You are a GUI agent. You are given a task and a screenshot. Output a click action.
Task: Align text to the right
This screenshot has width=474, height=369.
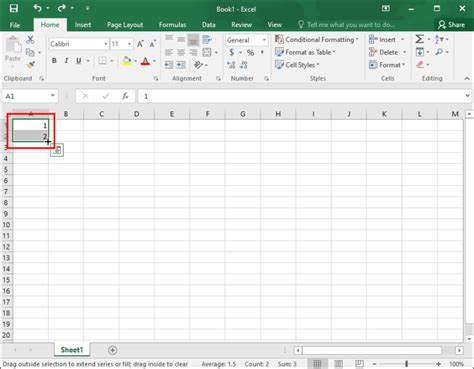193,52
